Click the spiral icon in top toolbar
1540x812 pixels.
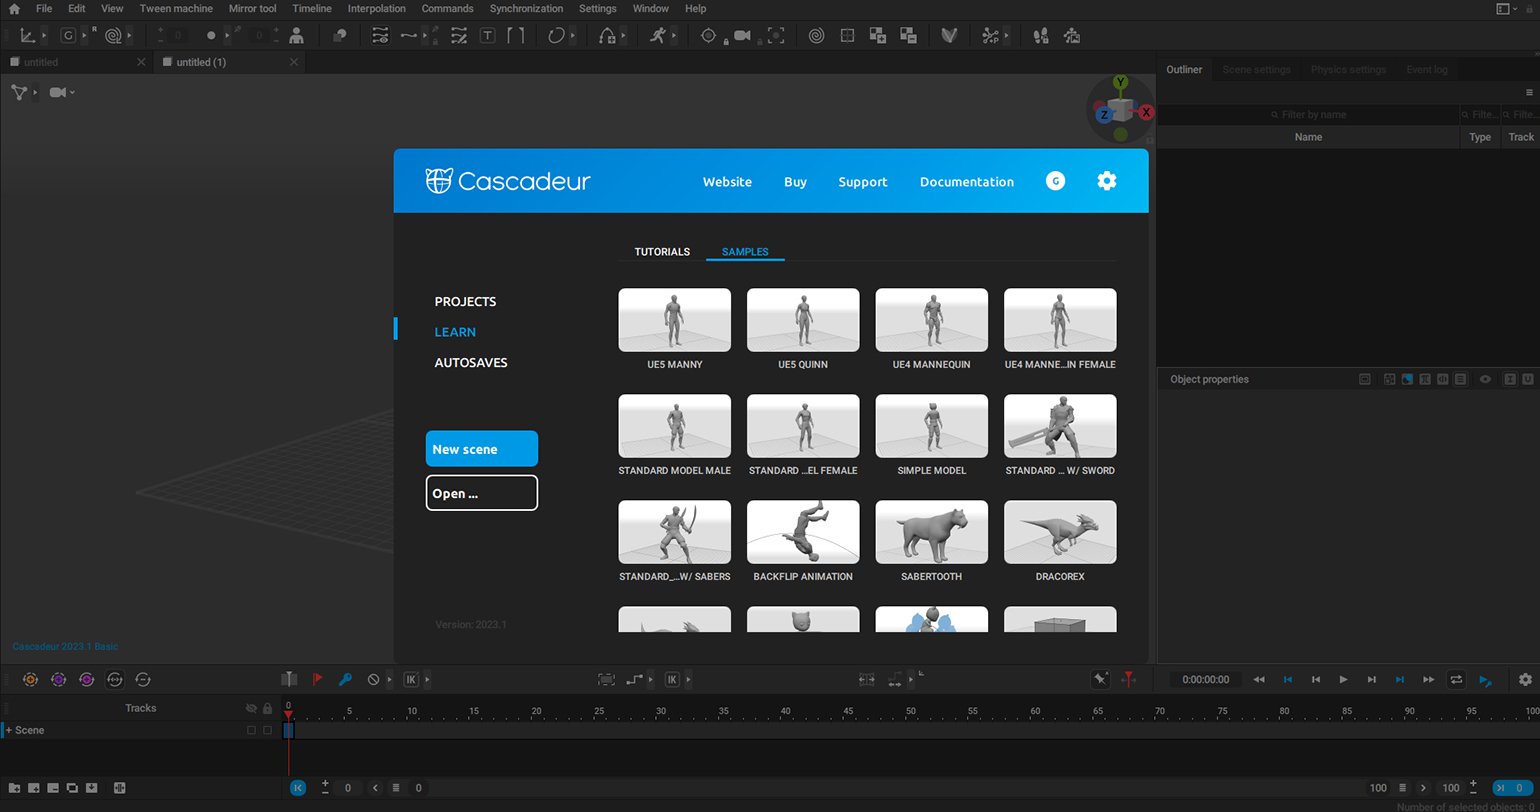click(817, 35)
